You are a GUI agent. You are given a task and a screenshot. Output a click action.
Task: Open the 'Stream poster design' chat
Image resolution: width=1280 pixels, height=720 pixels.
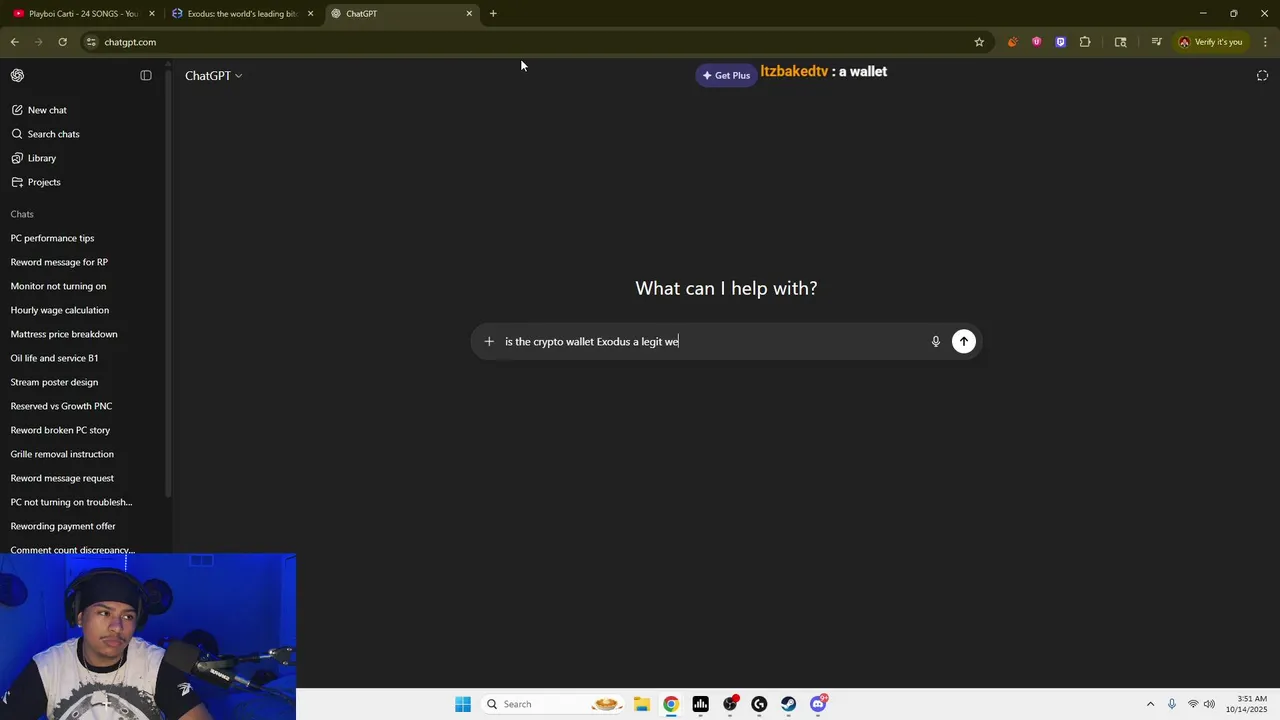pos(54,382)
